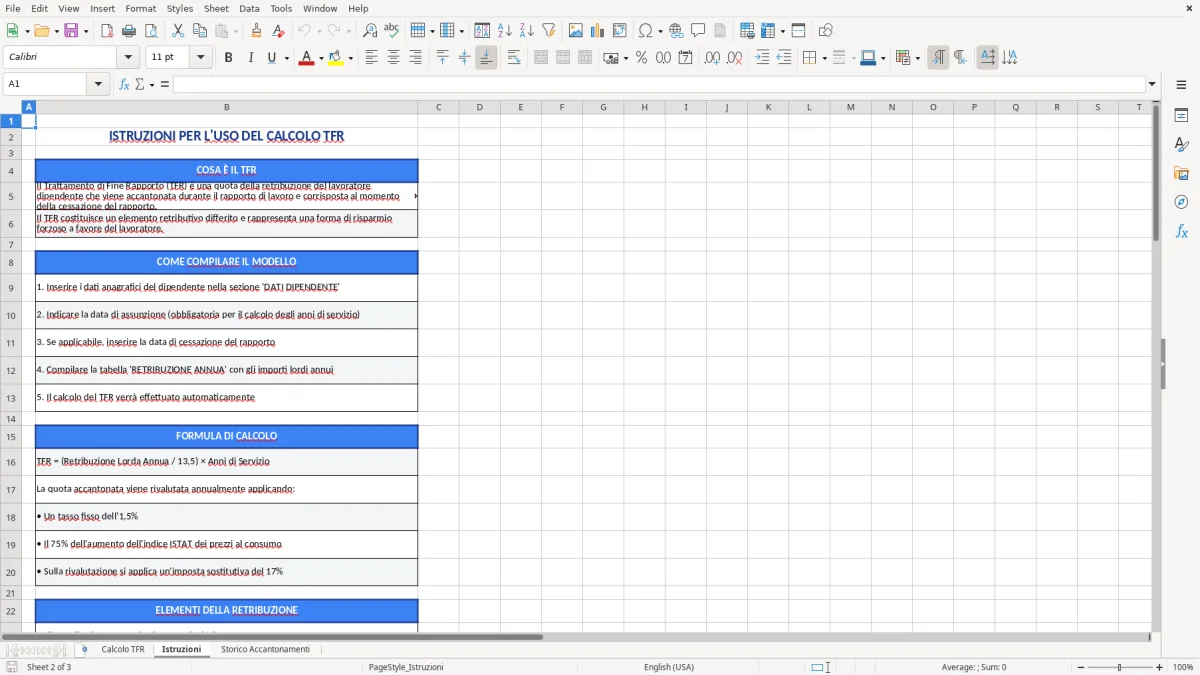Click PageStyle_Istruzioni in status bar
This screenshot has width=1200, height=675.
(x=406, y=667)
